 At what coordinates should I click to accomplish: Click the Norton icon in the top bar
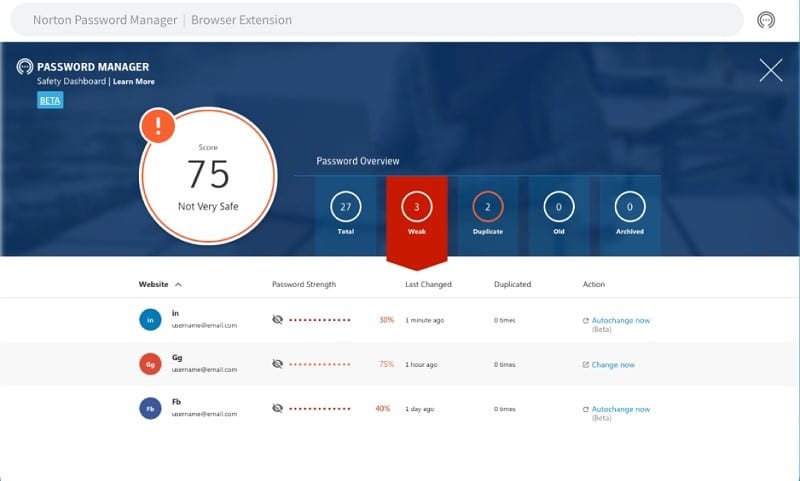766,20
